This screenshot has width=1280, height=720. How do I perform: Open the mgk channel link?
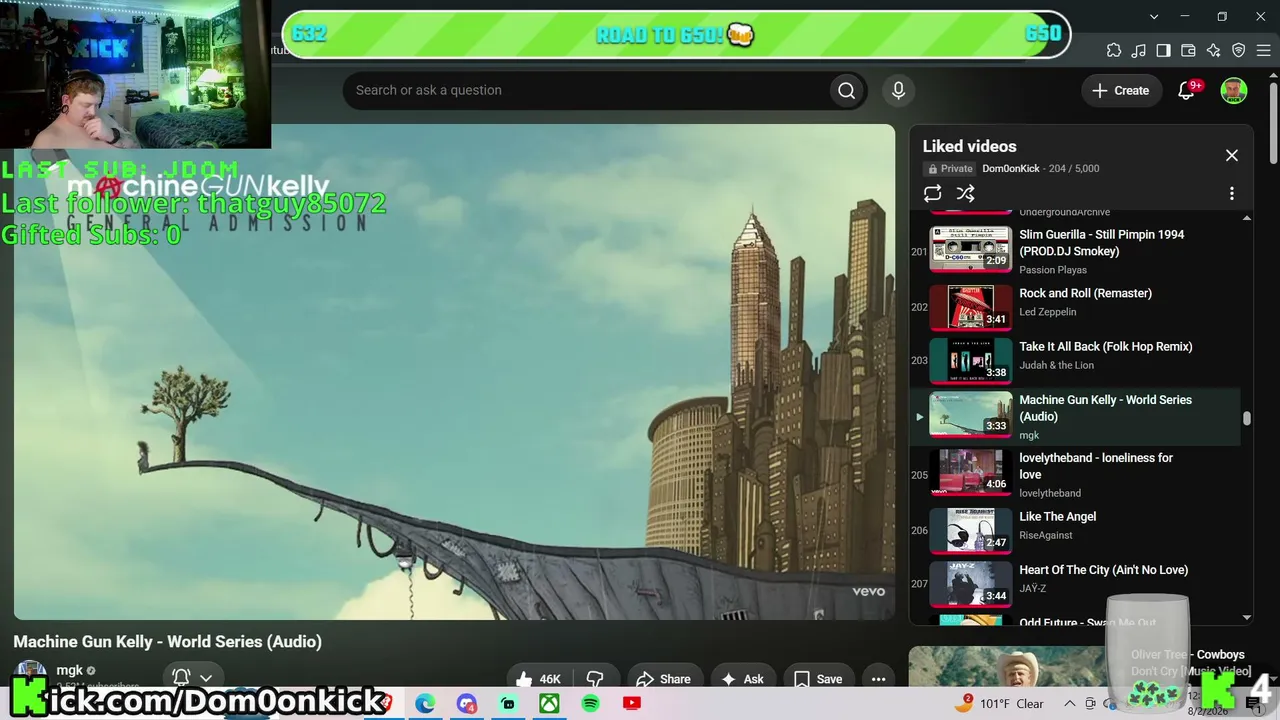[70, 671]
